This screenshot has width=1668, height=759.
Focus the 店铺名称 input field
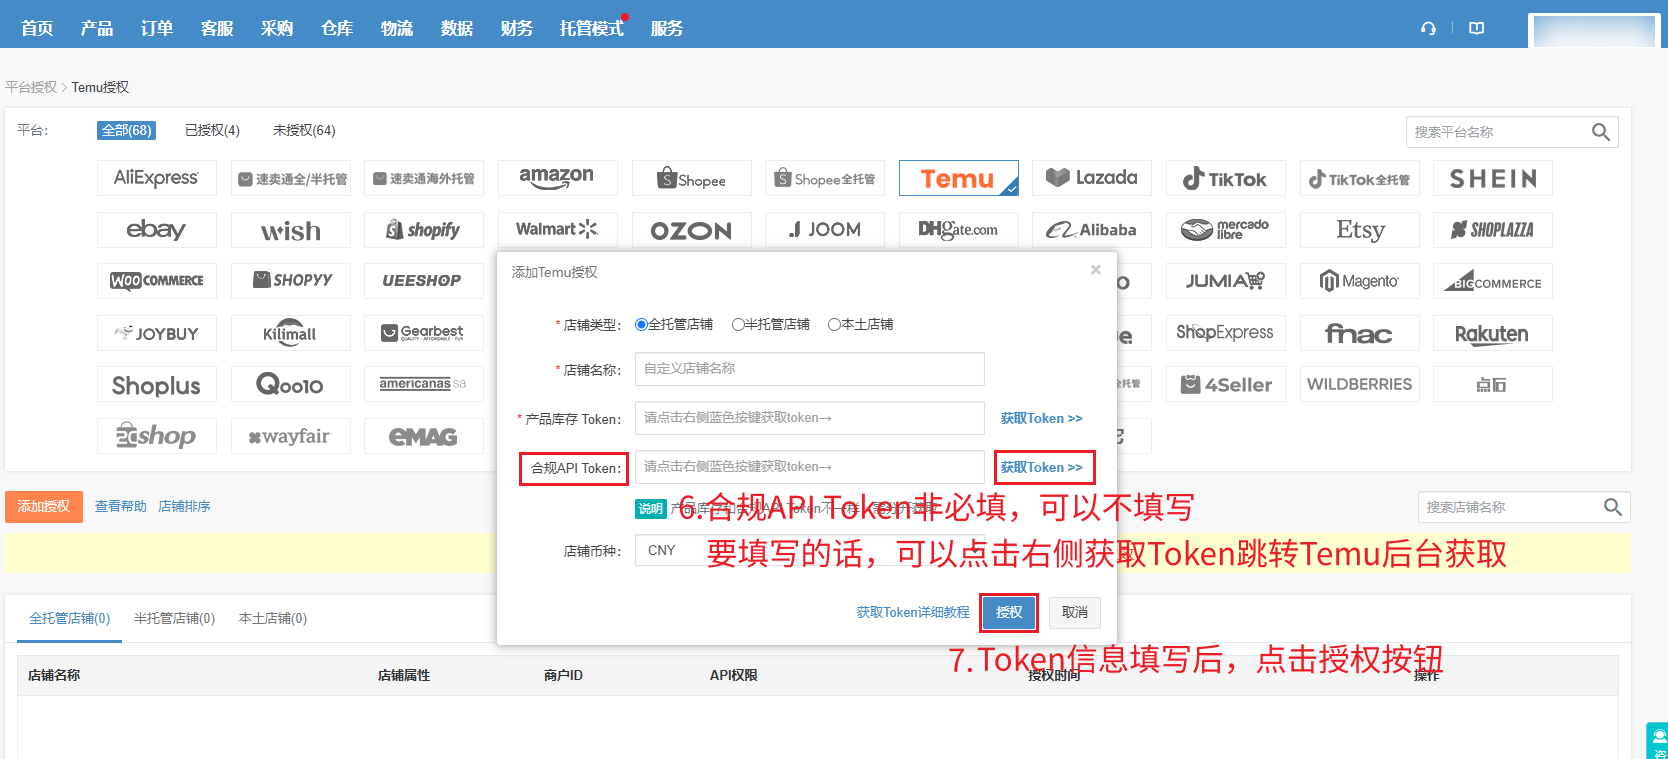pyautogui.click(x=810, y=369)
